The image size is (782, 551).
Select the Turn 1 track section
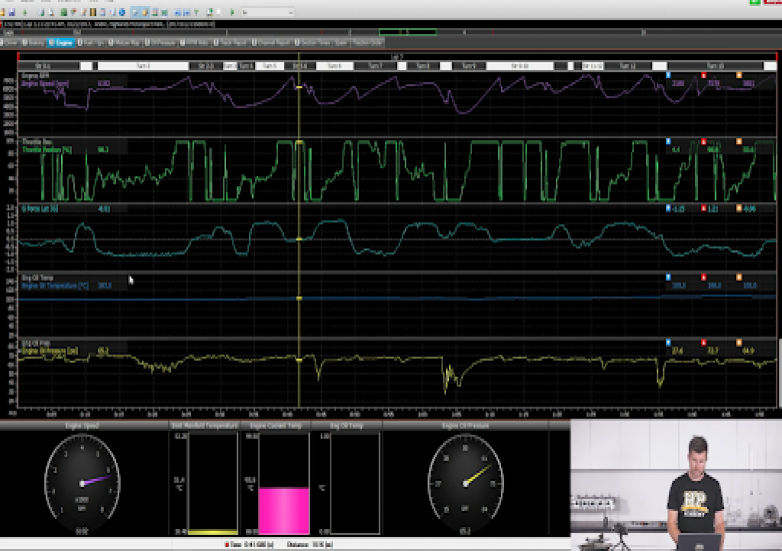[x=143, y=66]
